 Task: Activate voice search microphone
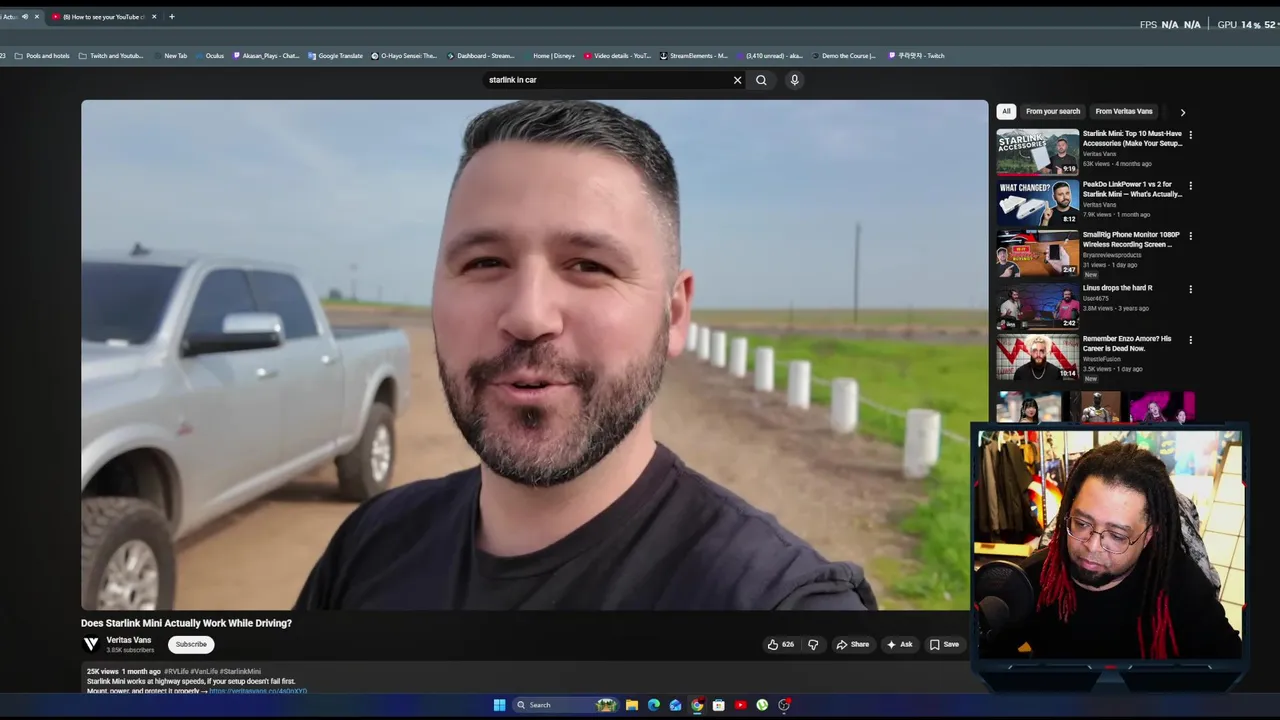pyautogui.click(x=794, y=80)
